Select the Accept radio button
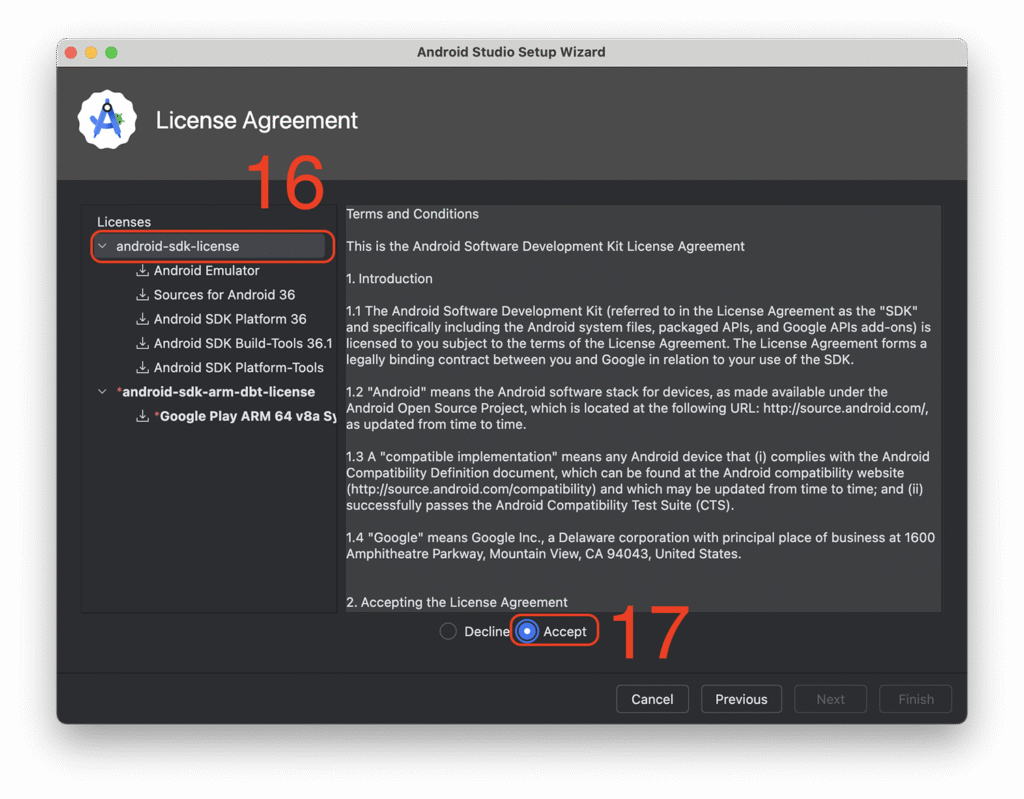1024x799 pixels. (527, 631)
